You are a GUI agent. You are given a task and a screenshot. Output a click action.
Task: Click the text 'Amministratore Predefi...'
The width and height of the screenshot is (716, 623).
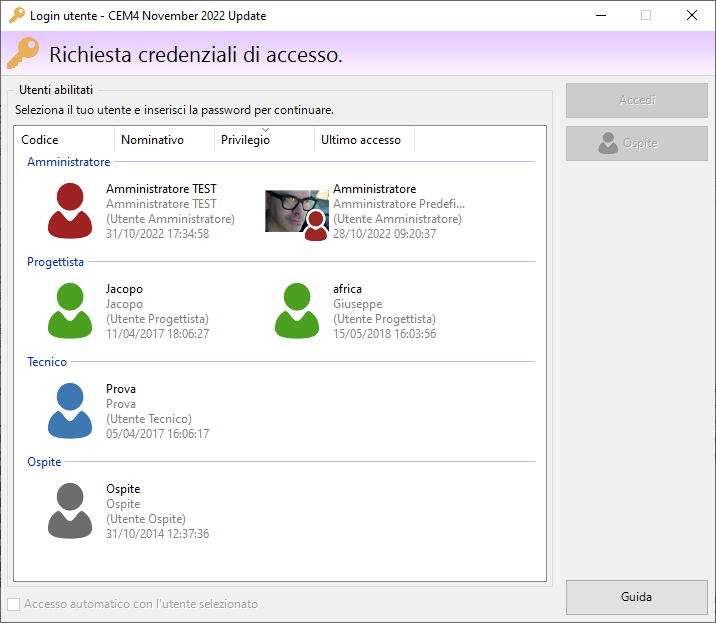pos(399,204)
